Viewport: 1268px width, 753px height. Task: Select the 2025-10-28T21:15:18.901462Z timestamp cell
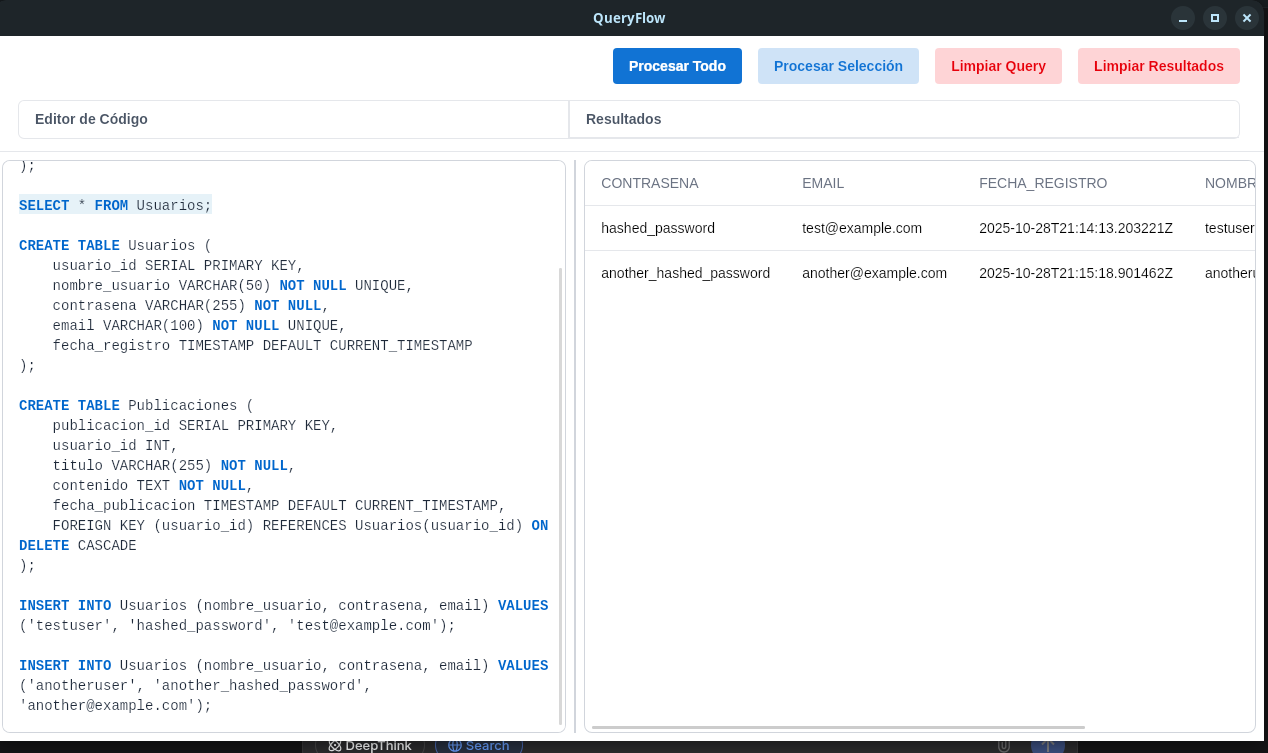(x=1076, y=273)
